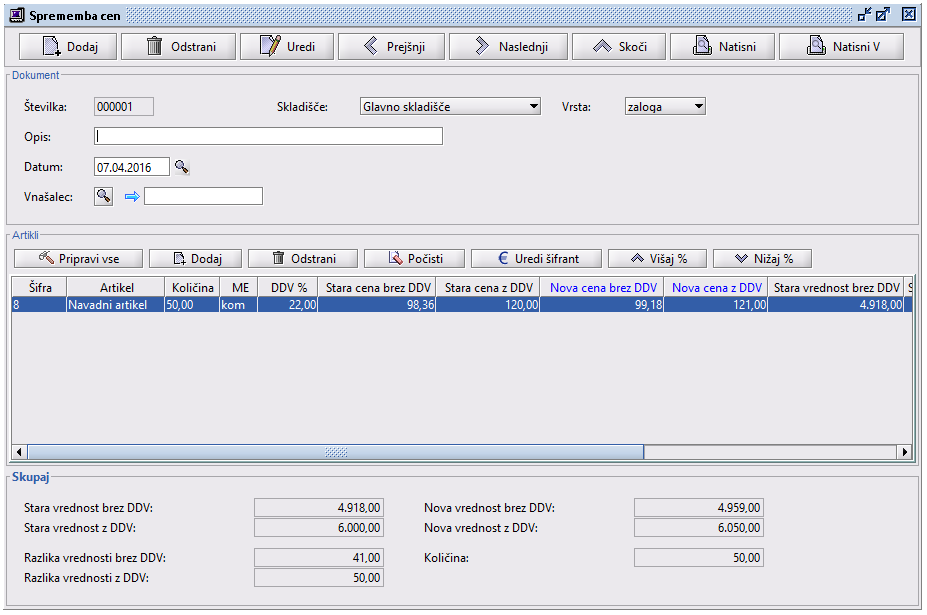
Task: Click Pripravi vse in Artikli section
Action: 78,259
